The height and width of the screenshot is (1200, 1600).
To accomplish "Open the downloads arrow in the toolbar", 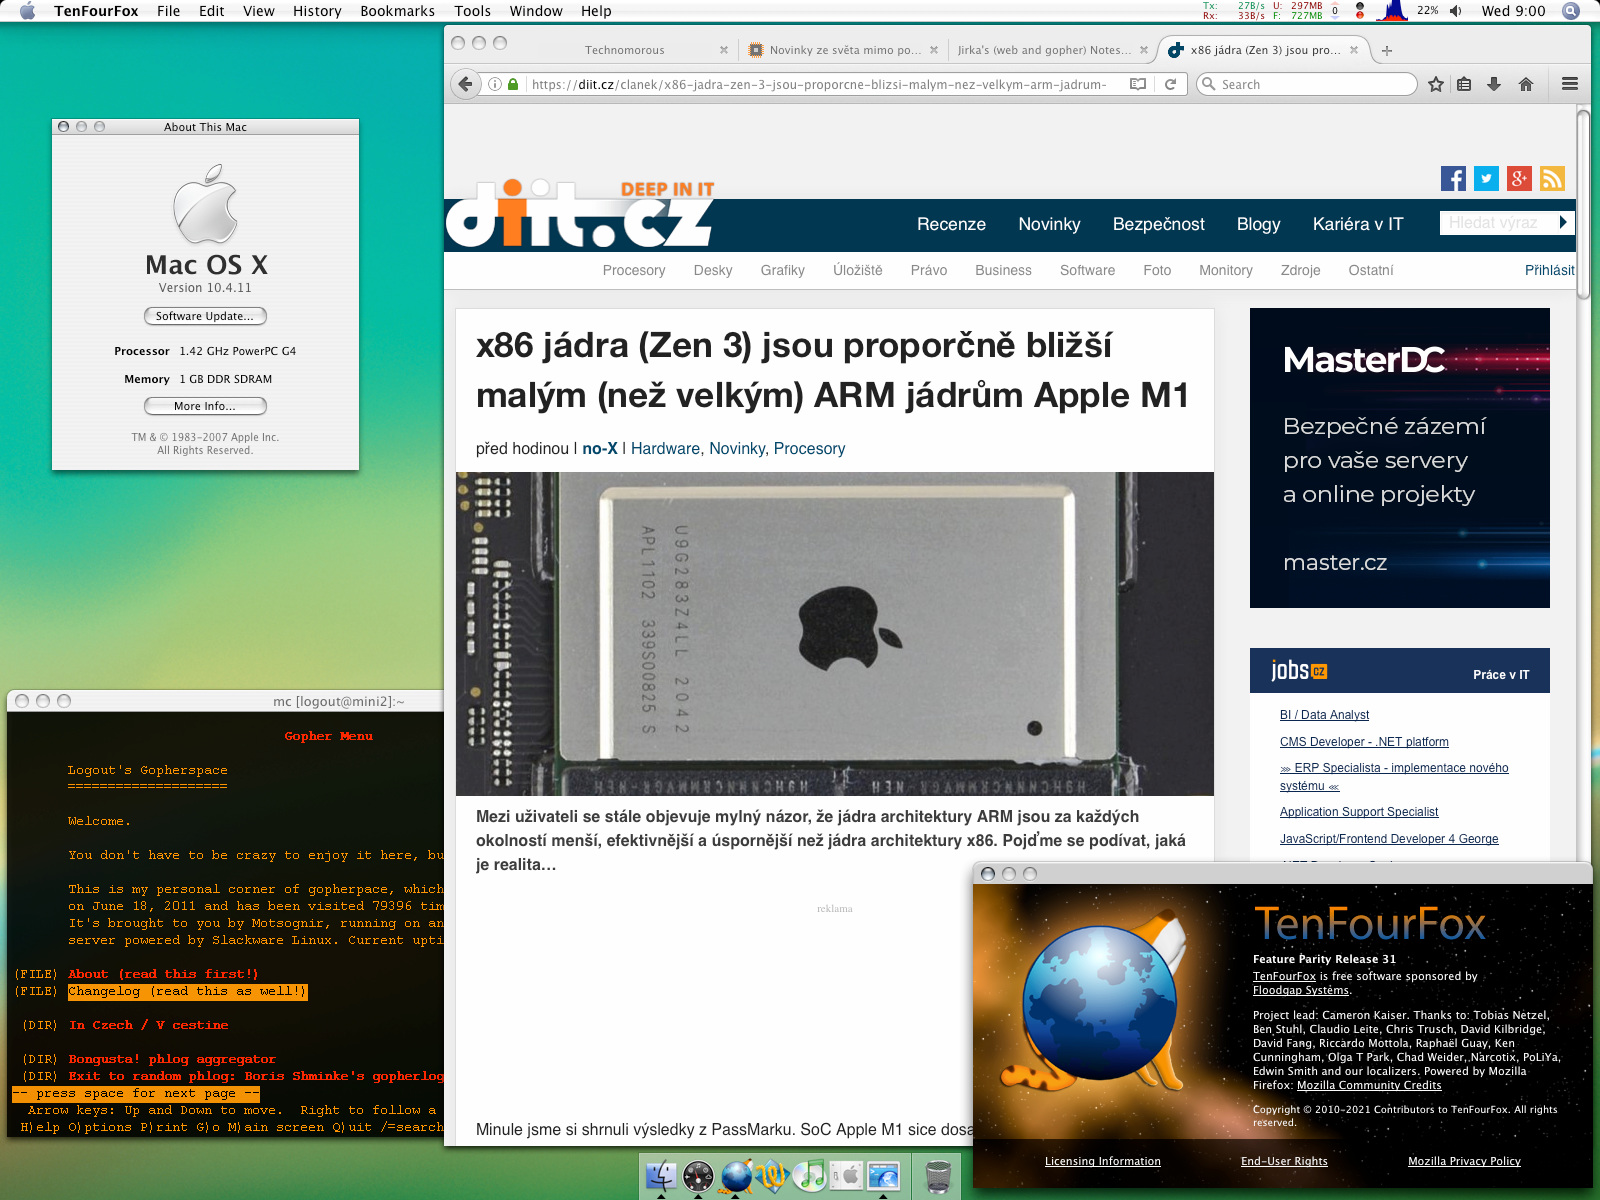I will (x=1494, y=84).
